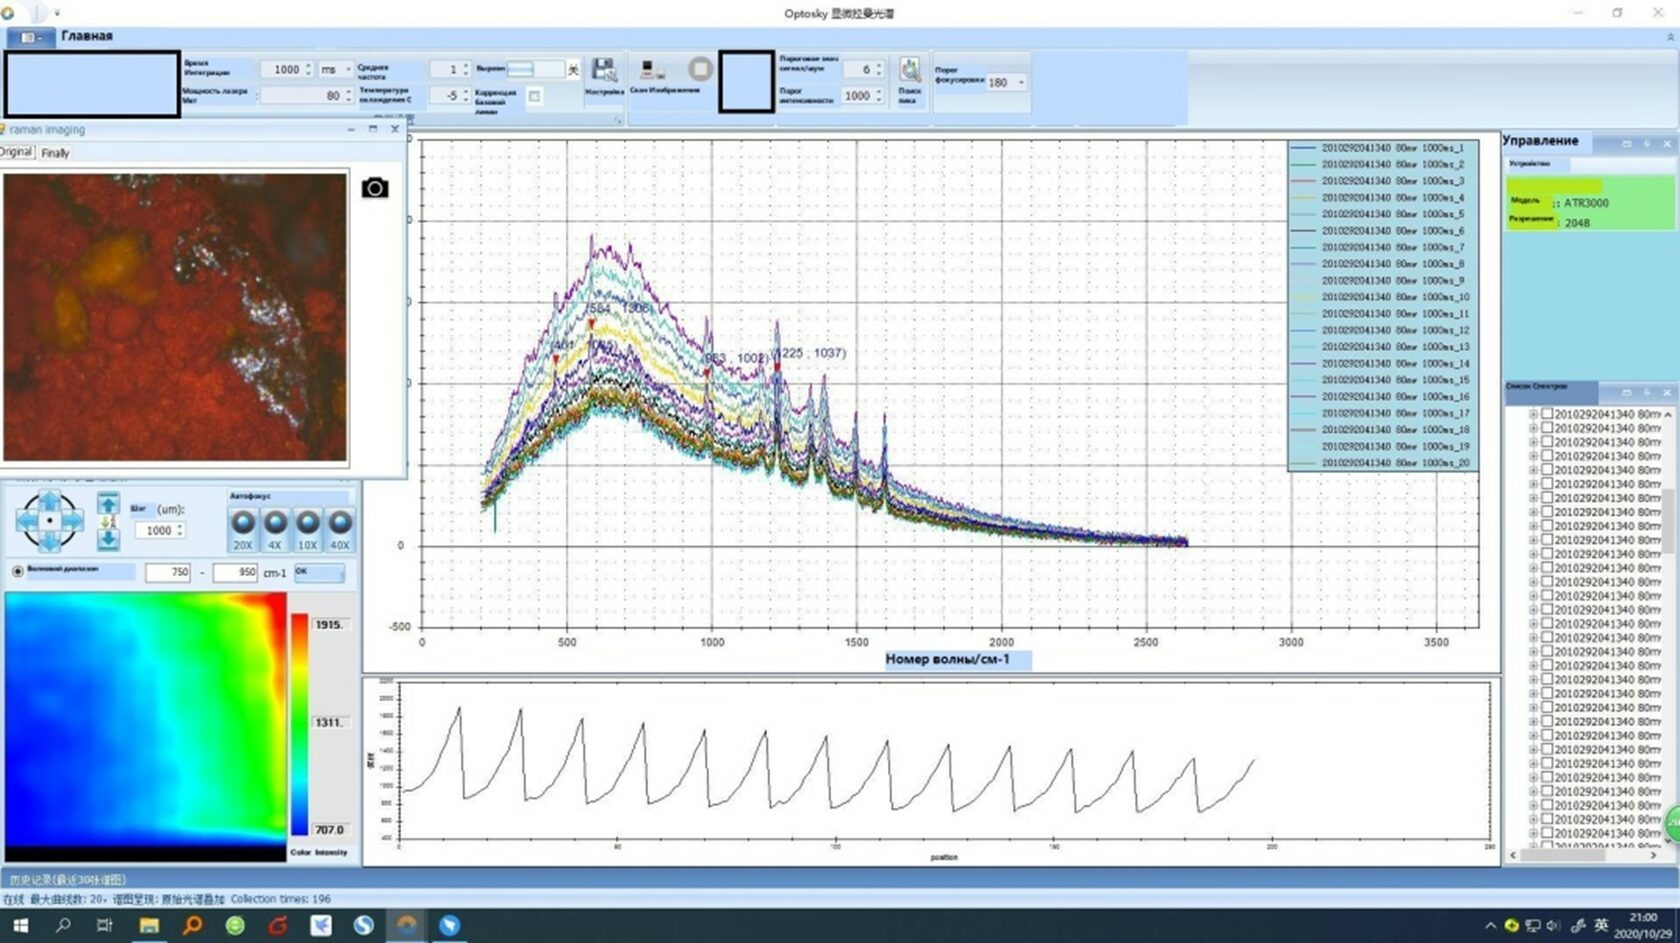Expand the first spectrum tree node
Image resolution: width=1680 pixels, height=943 pixels.
[x=1533, y=414]
